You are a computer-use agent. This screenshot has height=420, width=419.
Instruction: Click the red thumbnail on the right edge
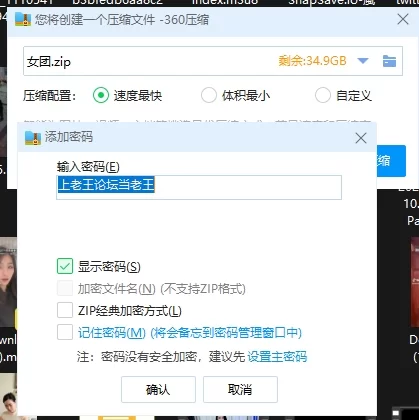click(x=415, y=282)
